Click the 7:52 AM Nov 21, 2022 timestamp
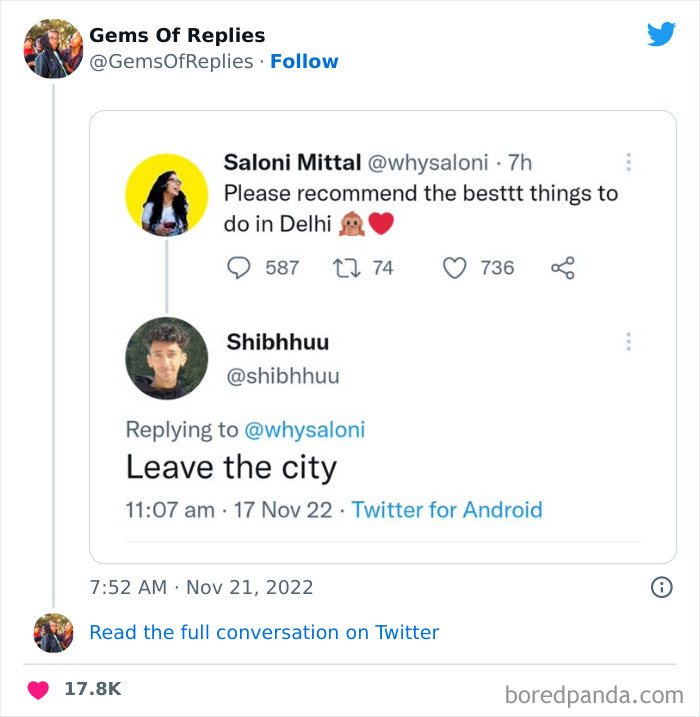The image size is (700, 717). (201, 587)
